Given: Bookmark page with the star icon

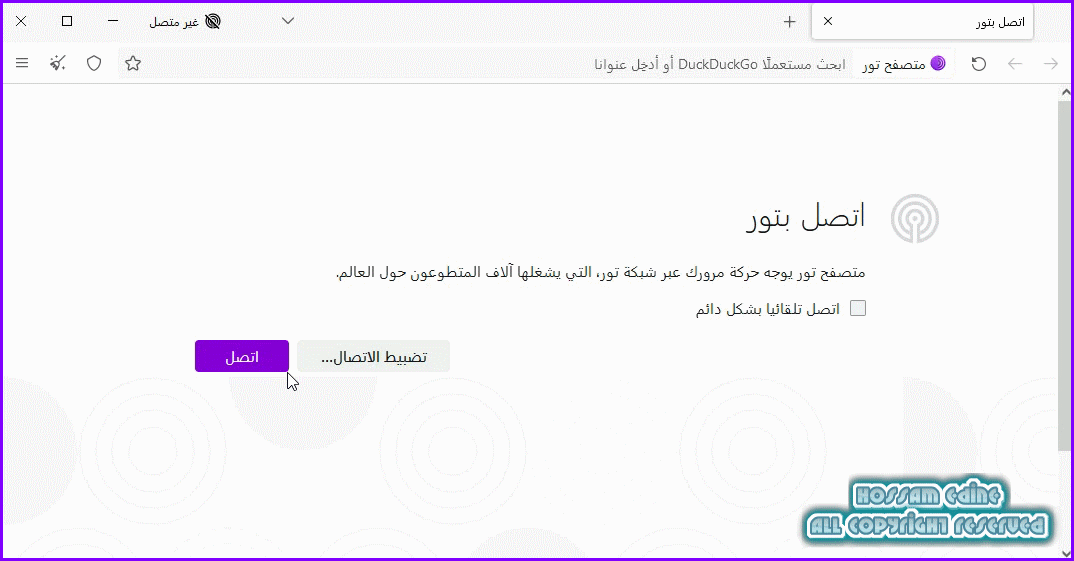Looking at the screenshot, I should pyautogui.click(x=133, y=64).
